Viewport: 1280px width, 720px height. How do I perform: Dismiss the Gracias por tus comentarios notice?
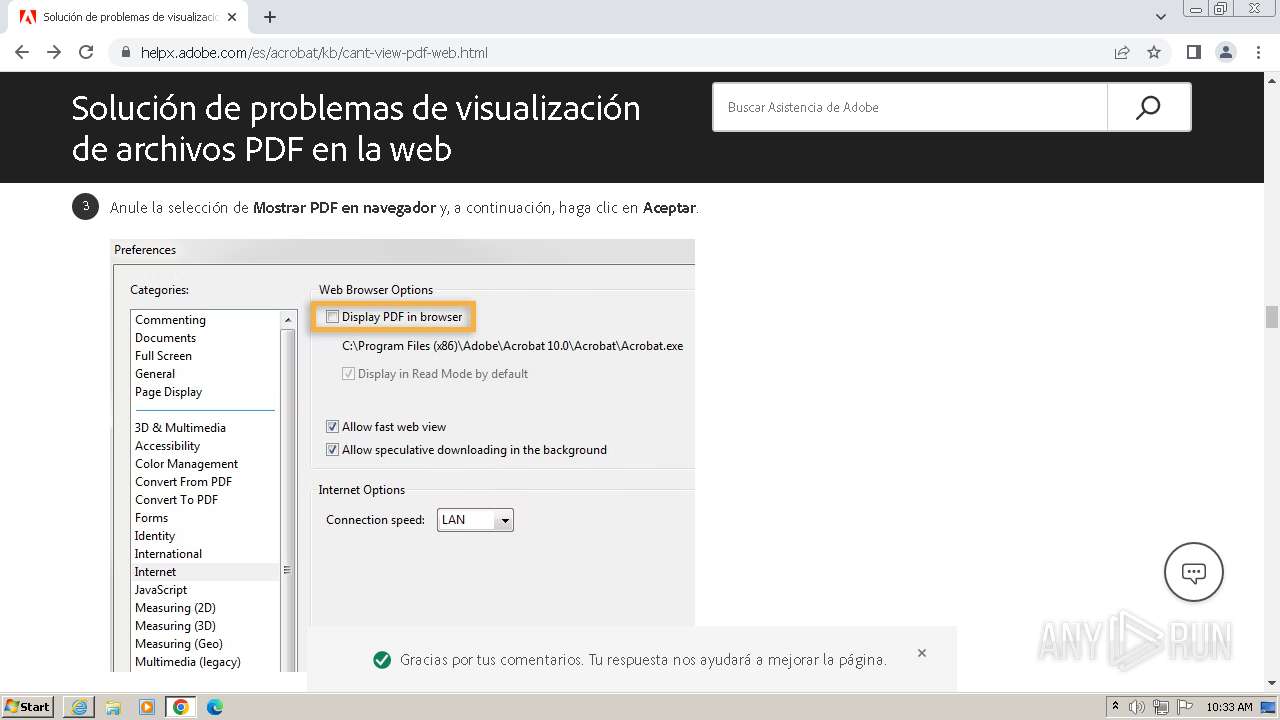point(922,653)
